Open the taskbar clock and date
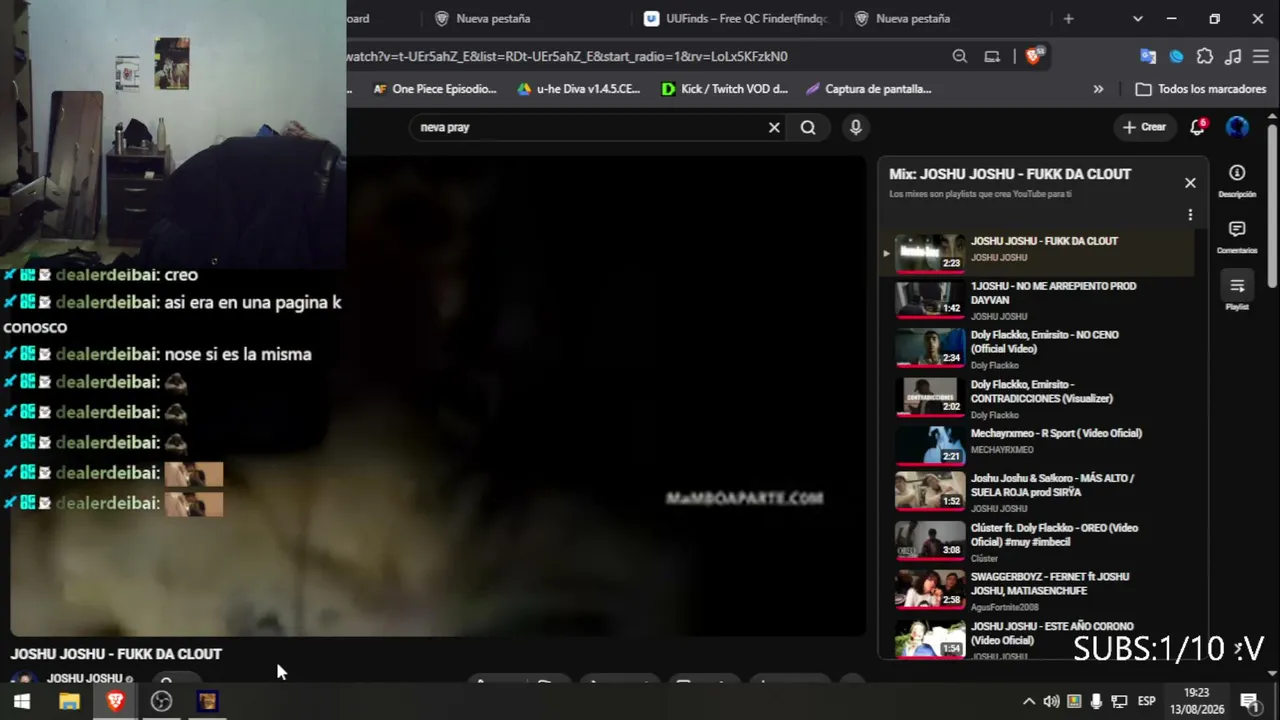Viewport: 1280px width, 720px height. [1196, 701]
